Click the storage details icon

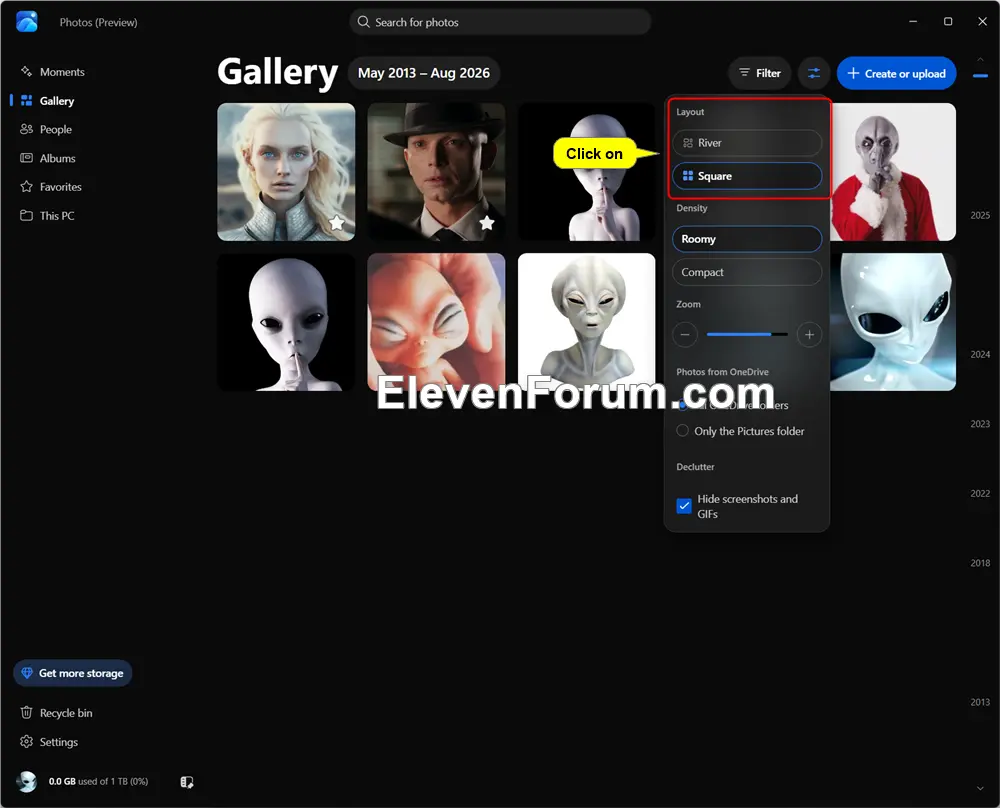click(x=187, y=782)
